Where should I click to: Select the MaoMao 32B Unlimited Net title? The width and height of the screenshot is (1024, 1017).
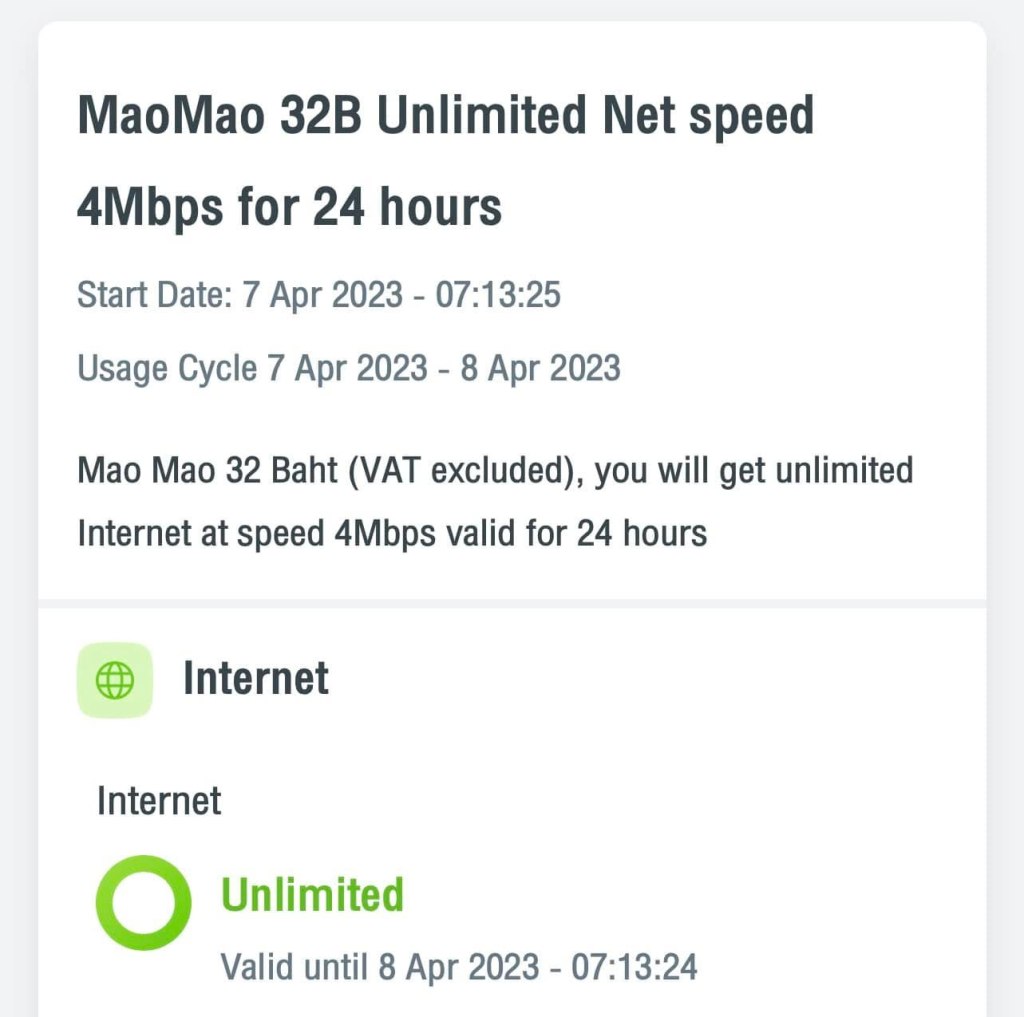445,117
